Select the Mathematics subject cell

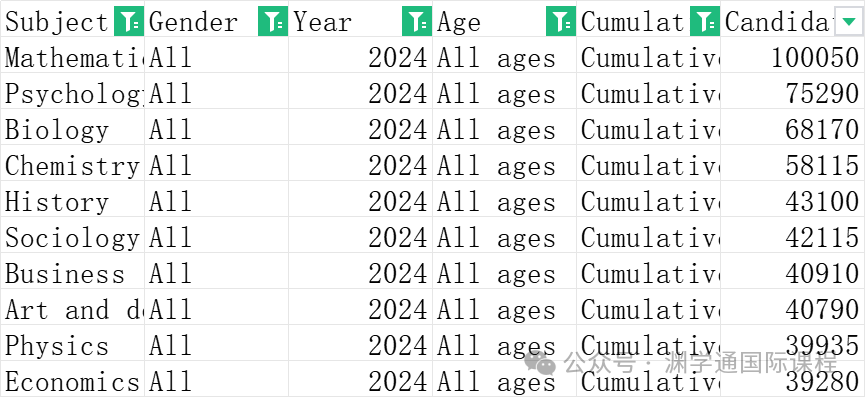click(73, 55)
